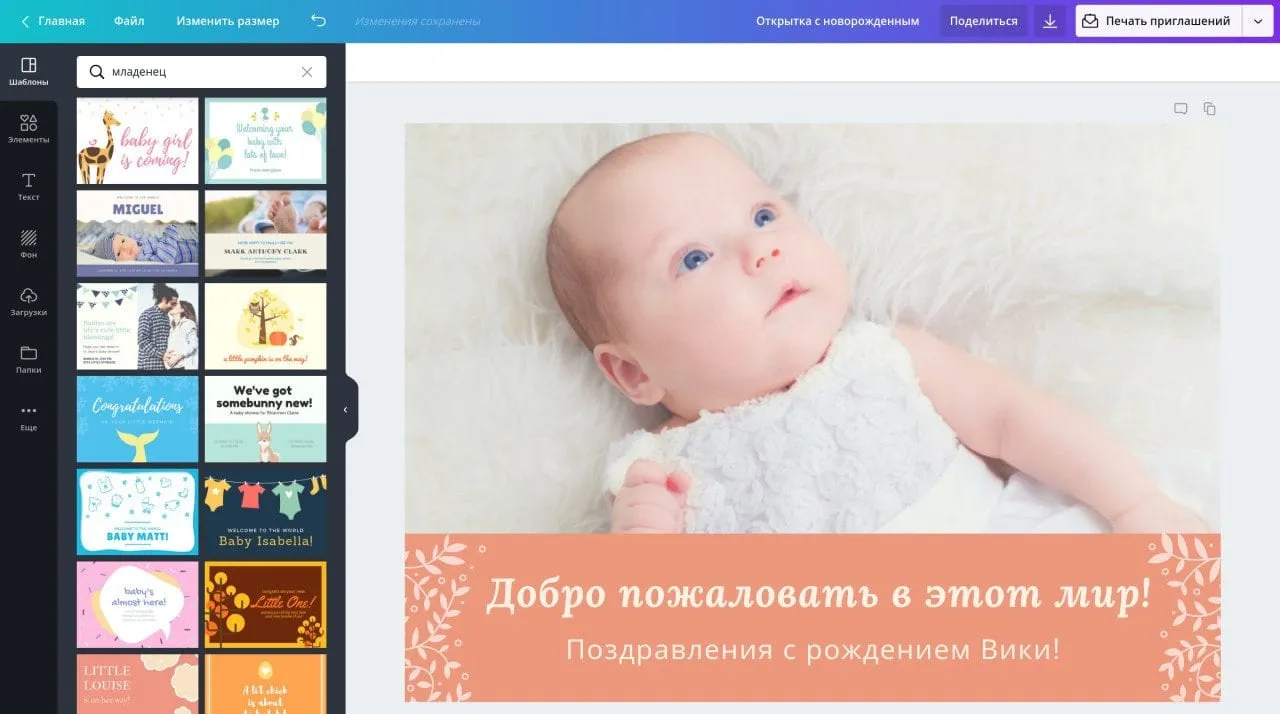Click the Поделиться share button
Image resolution: width=1280 pixels, height=714 pixels.
(983, 21)
